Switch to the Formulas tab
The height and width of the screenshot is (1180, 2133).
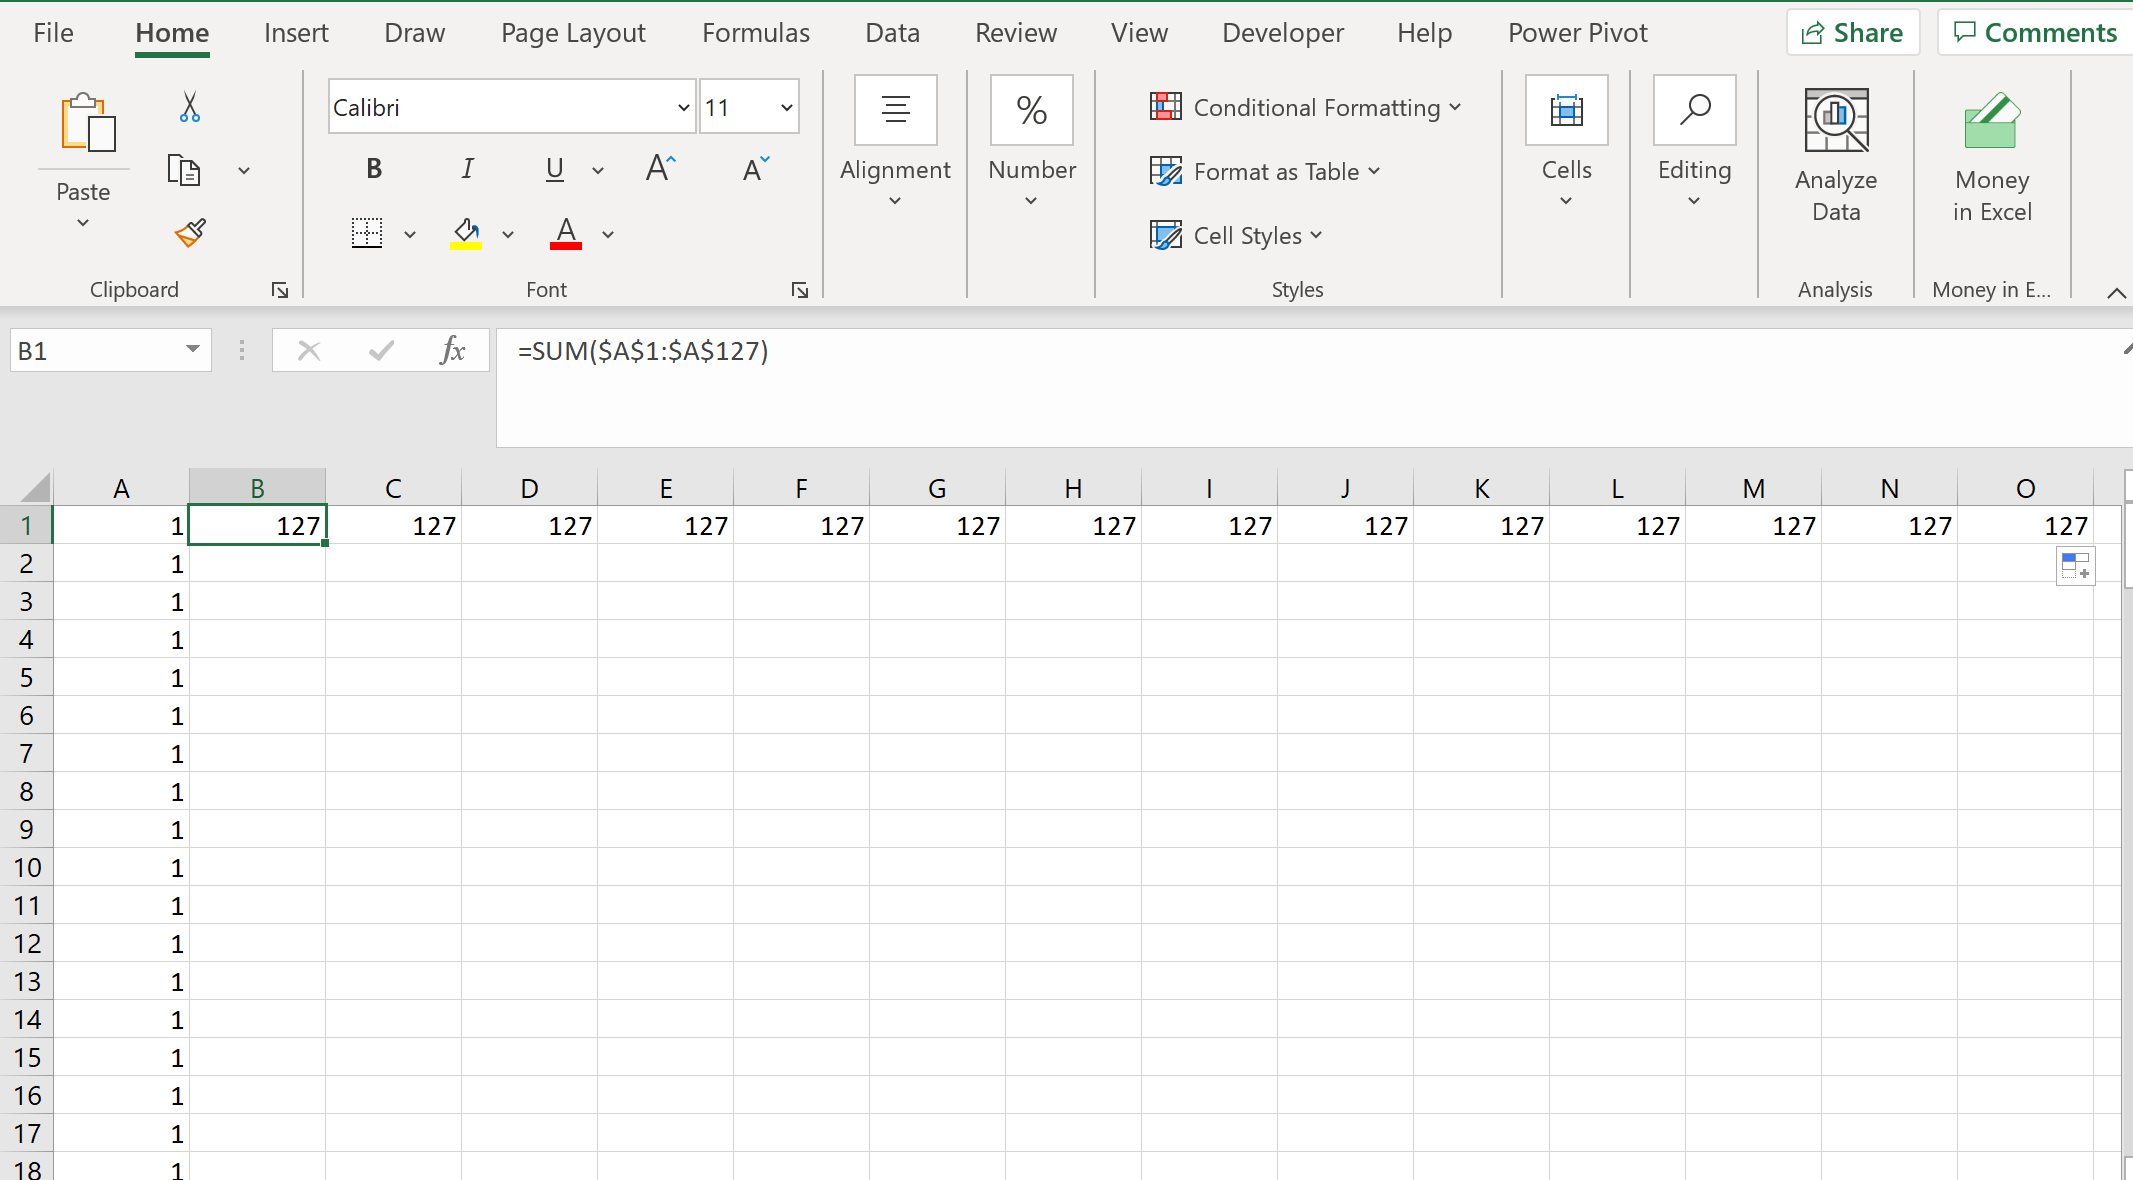[x=755, y=33]
